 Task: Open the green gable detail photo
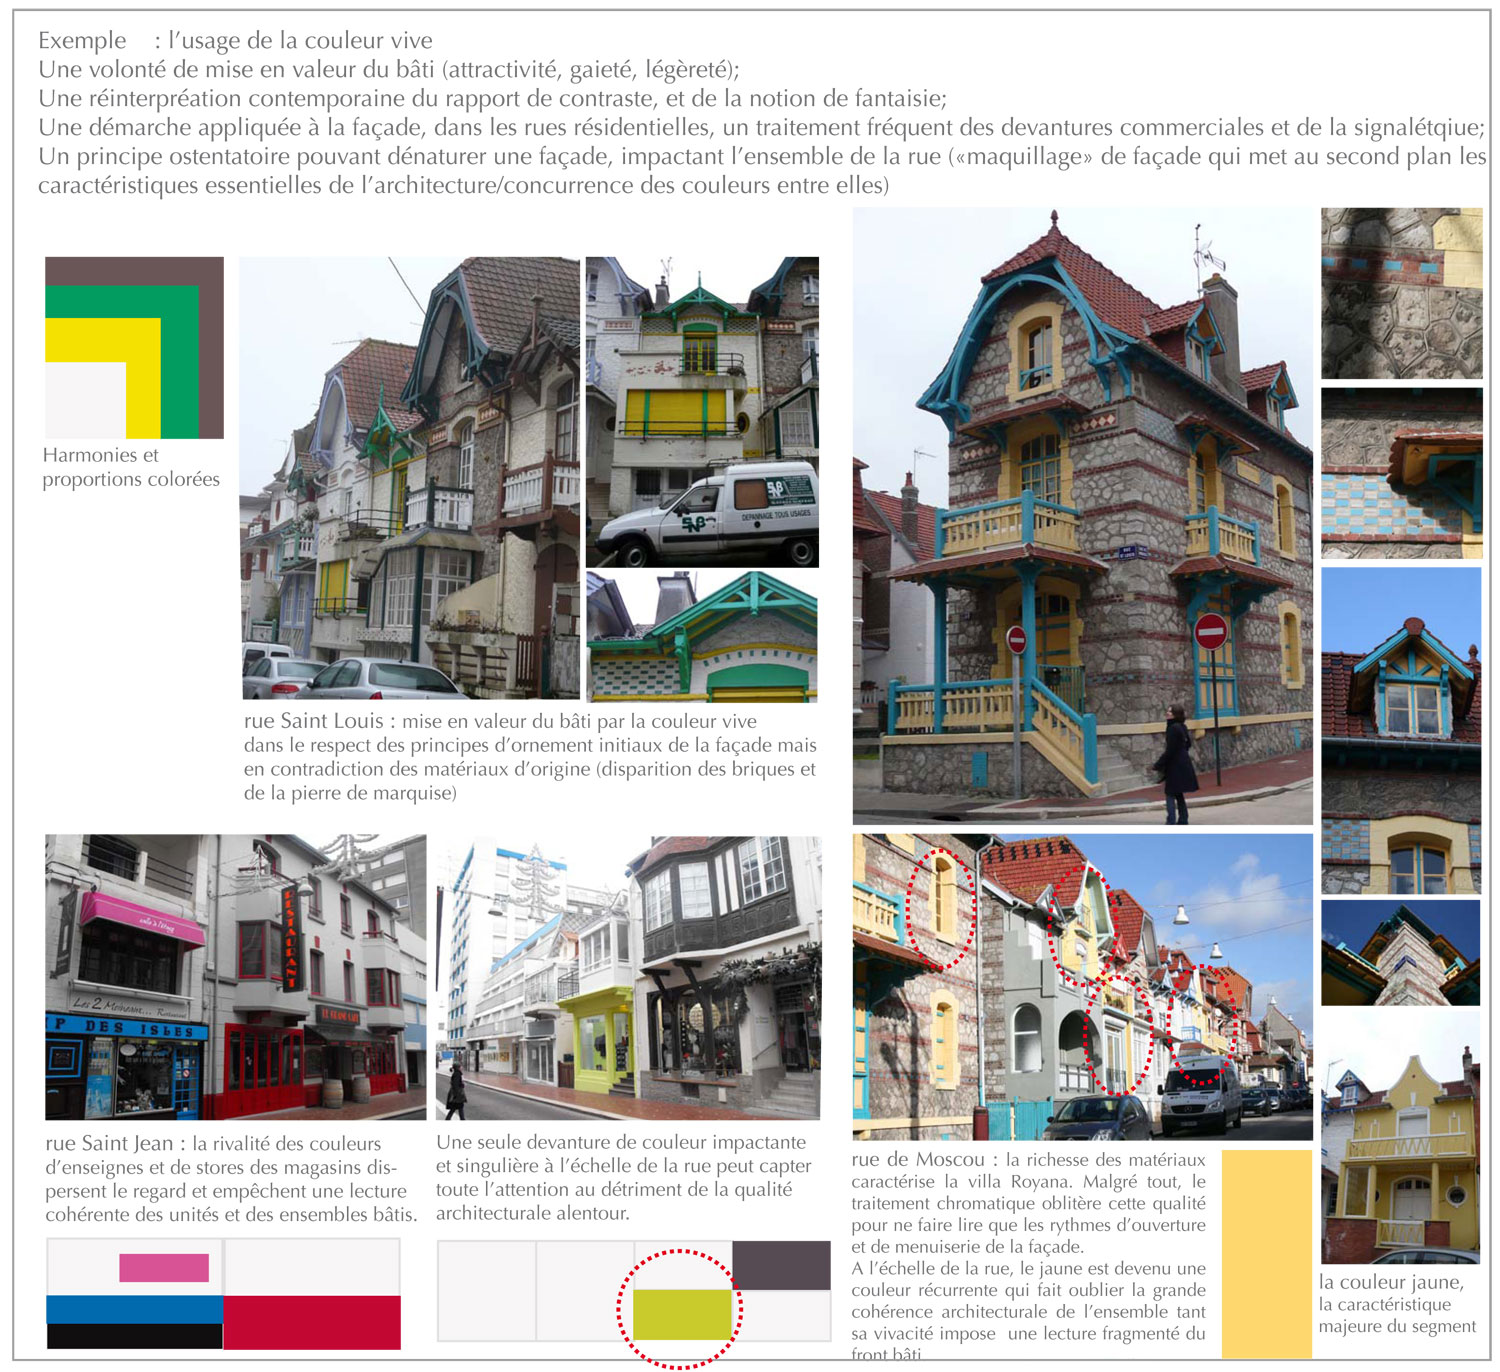(x=702, y=637)
